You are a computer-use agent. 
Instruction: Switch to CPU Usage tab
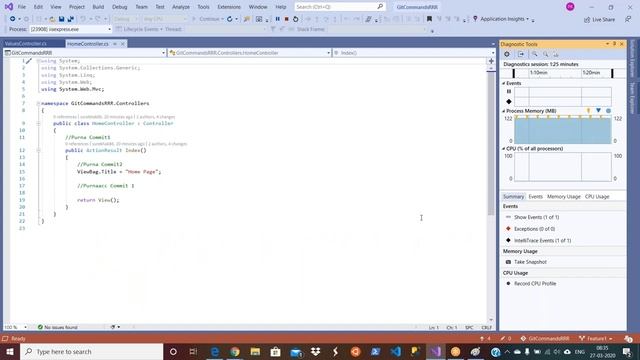point(597,197)
